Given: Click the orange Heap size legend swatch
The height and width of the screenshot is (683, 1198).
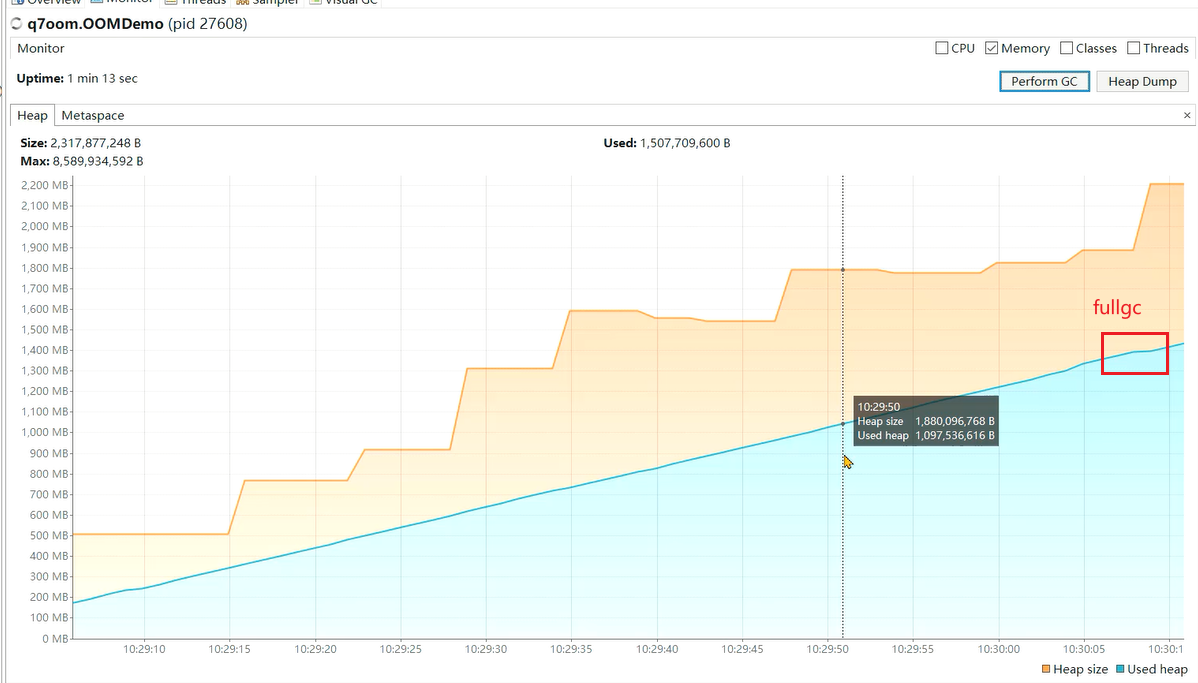Looking at the screenshot, I should click(x=1046, y=669).
